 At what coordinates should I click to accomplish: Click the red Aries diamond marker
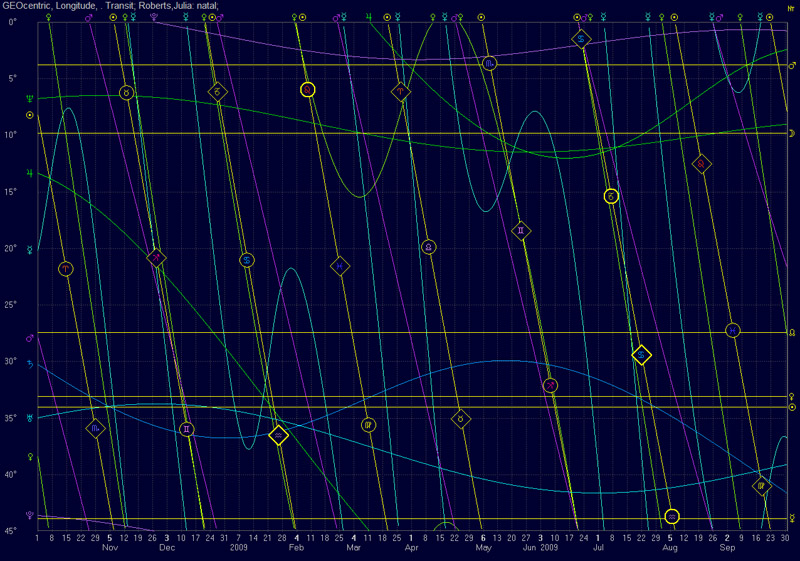400,91
